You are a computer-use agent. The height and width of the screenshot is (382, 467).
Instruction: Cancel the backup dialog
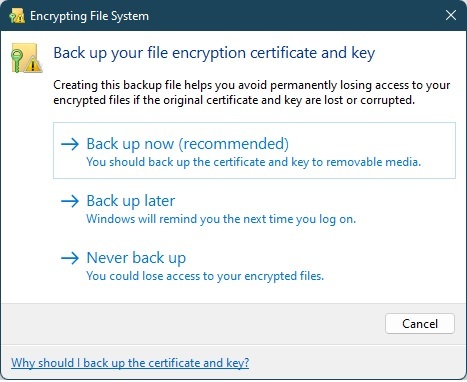pyautogui.click(x=420, y=323)
